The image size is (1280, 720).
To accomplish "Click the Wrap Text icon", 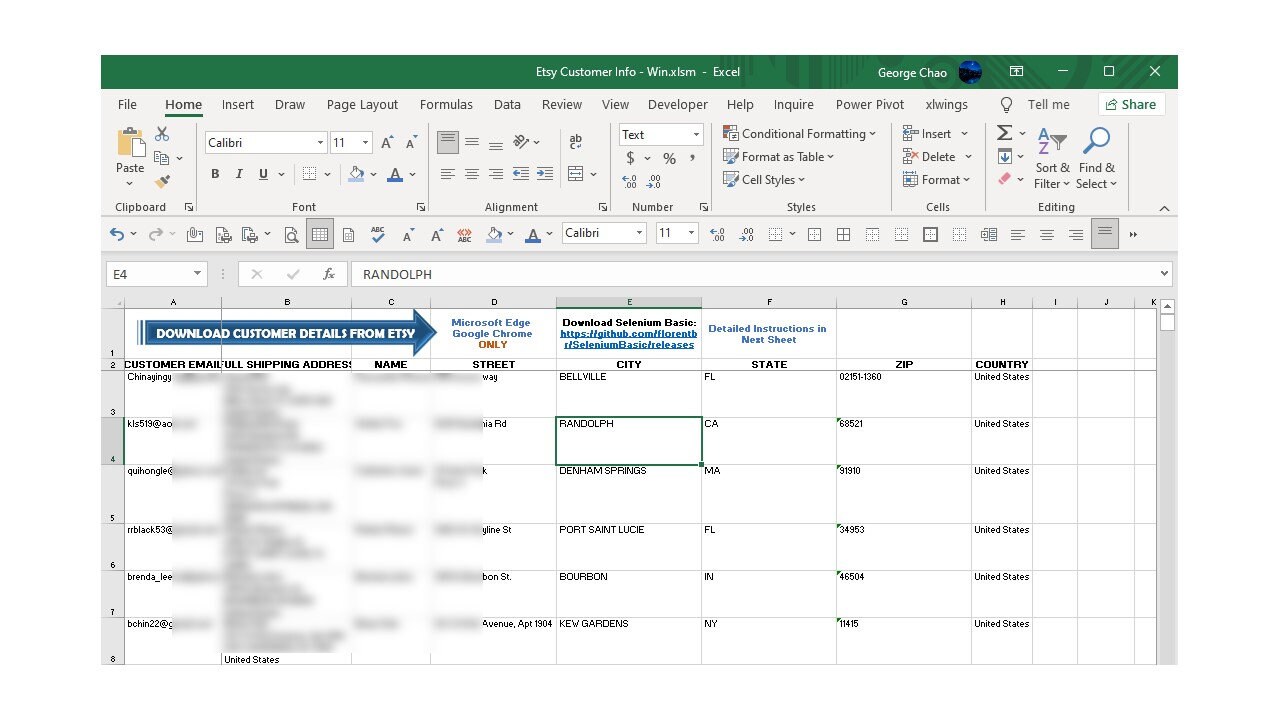I will tap(575, 143).
